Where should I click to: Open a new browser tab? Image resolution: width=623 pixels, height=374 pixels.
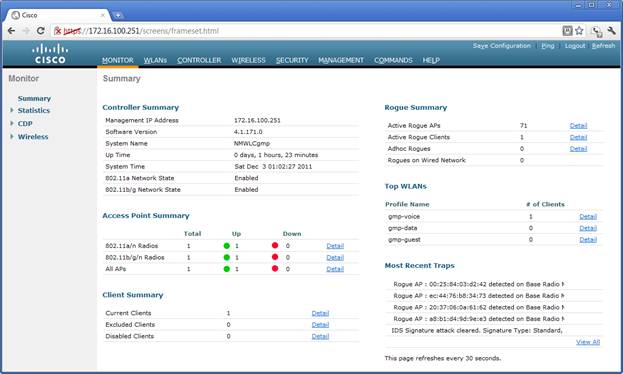click(118, 16)
